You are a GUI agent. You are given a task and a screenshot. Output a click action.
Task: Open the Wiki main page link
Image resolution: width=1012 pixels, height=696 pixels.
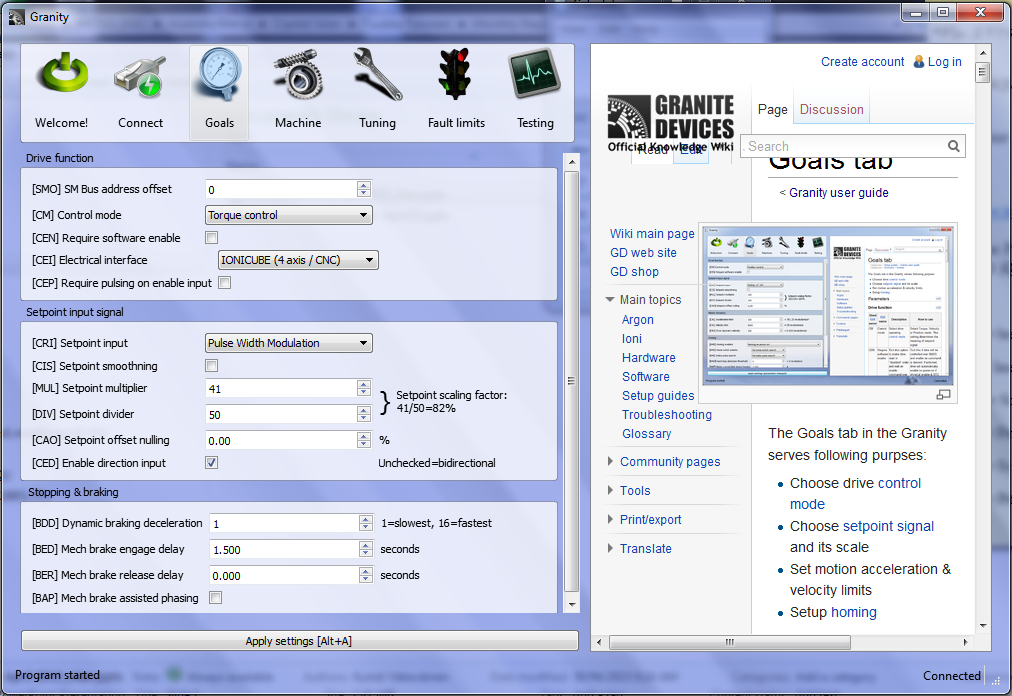point(652,234)
